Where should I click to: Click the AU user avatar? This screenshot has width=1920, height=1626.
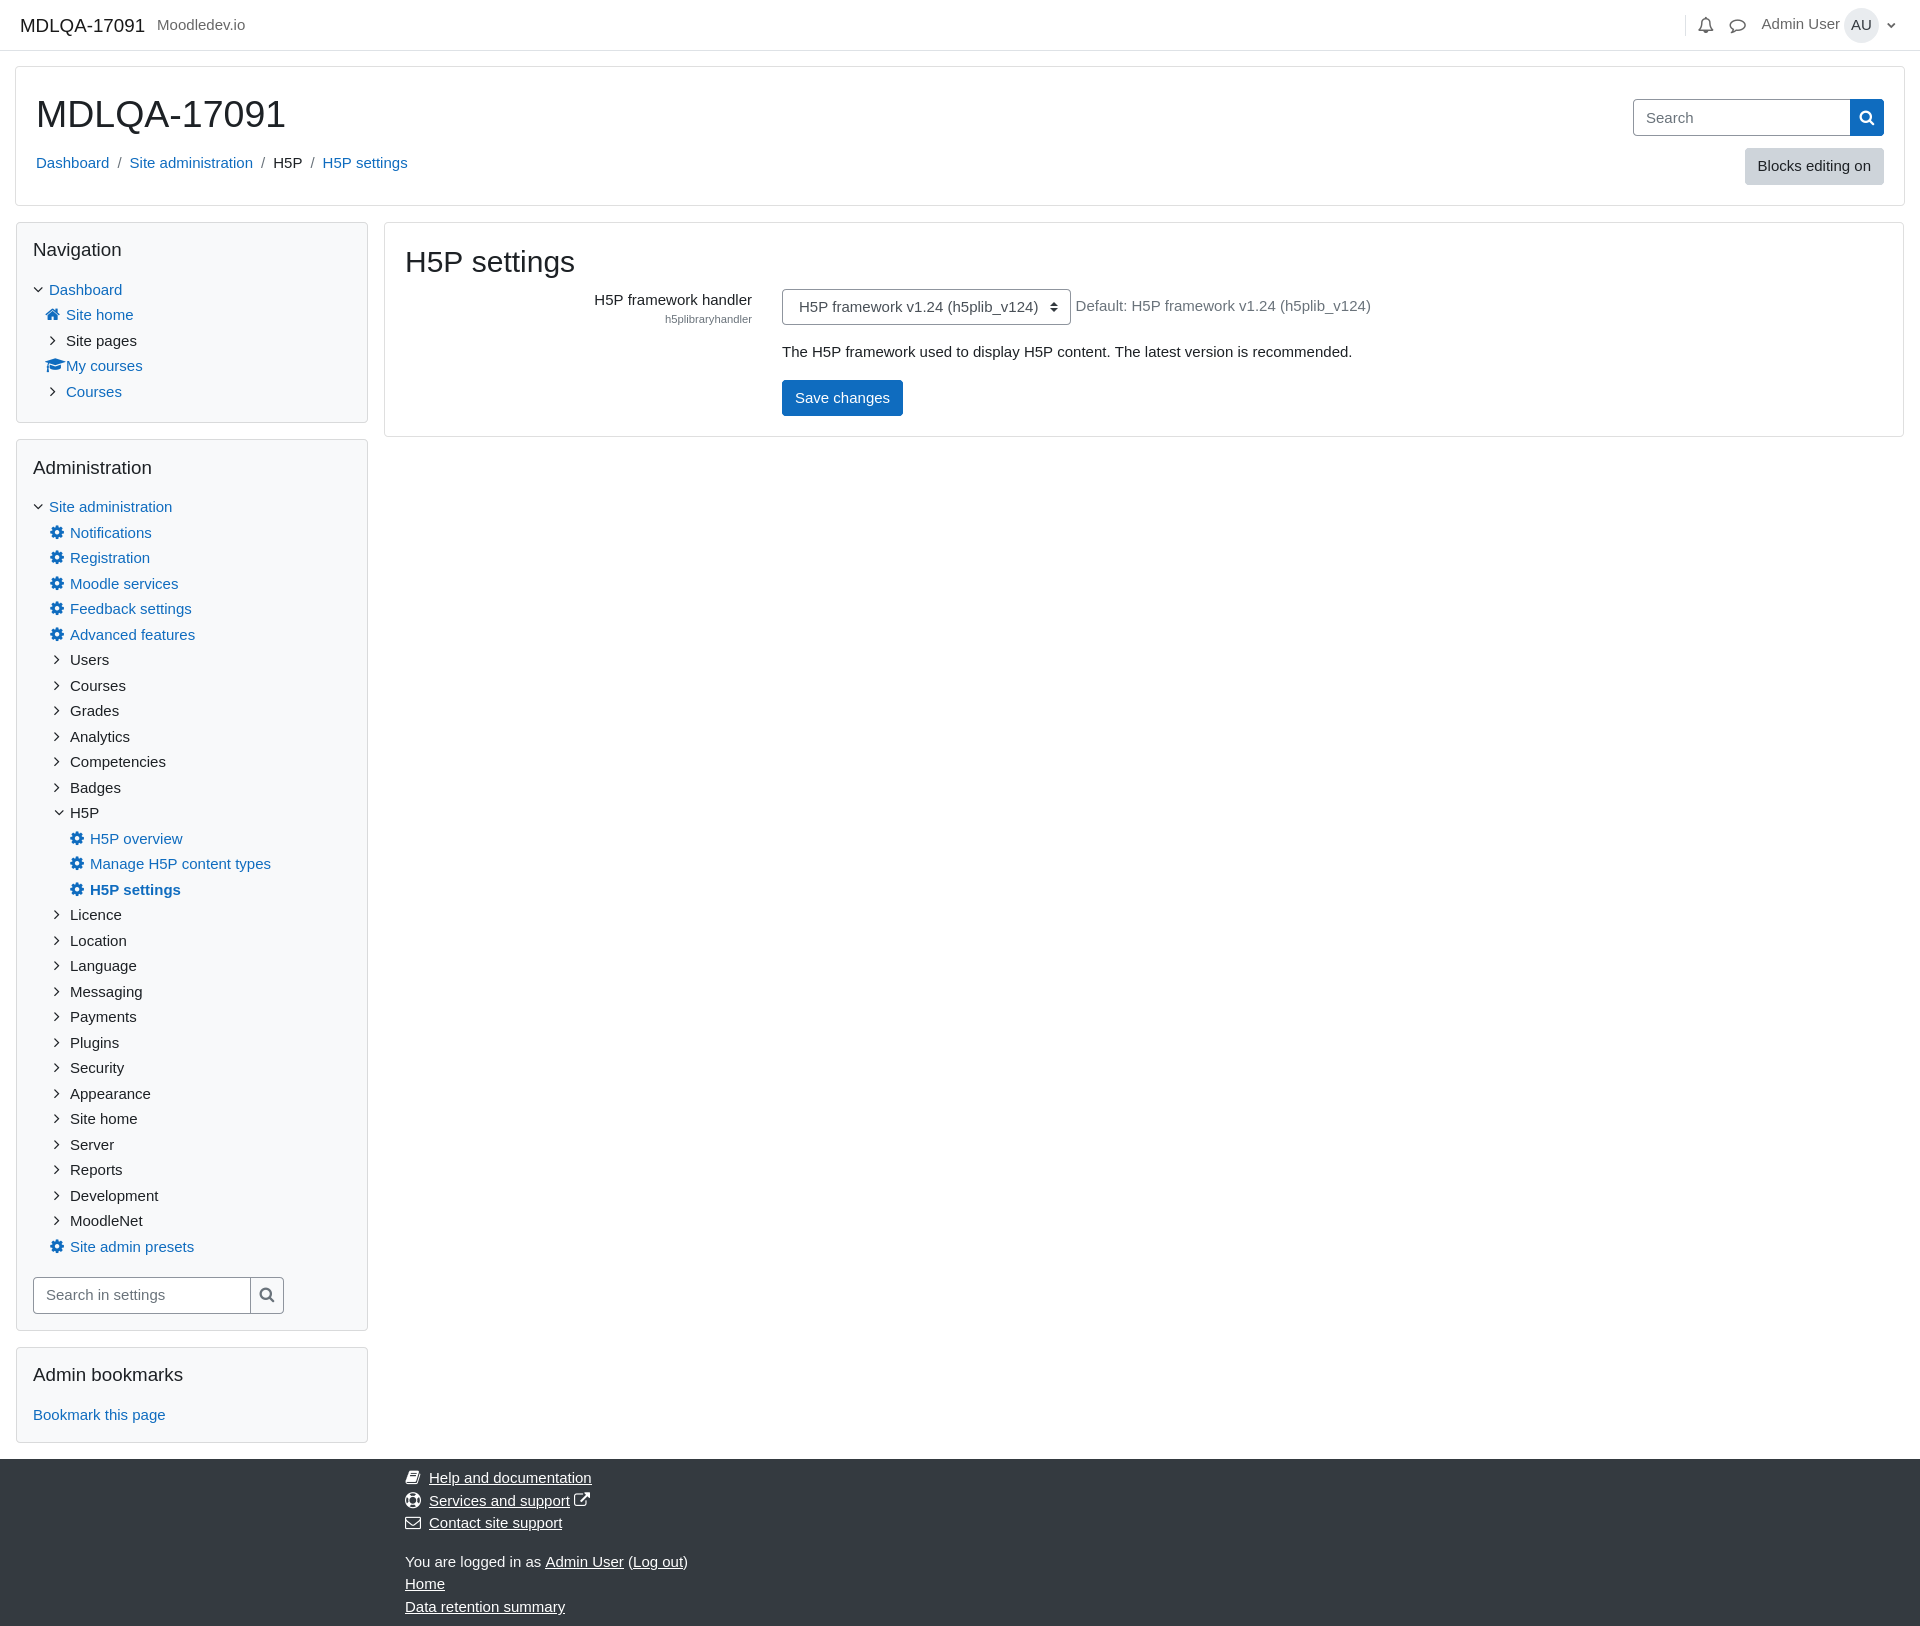[1861, 25]
